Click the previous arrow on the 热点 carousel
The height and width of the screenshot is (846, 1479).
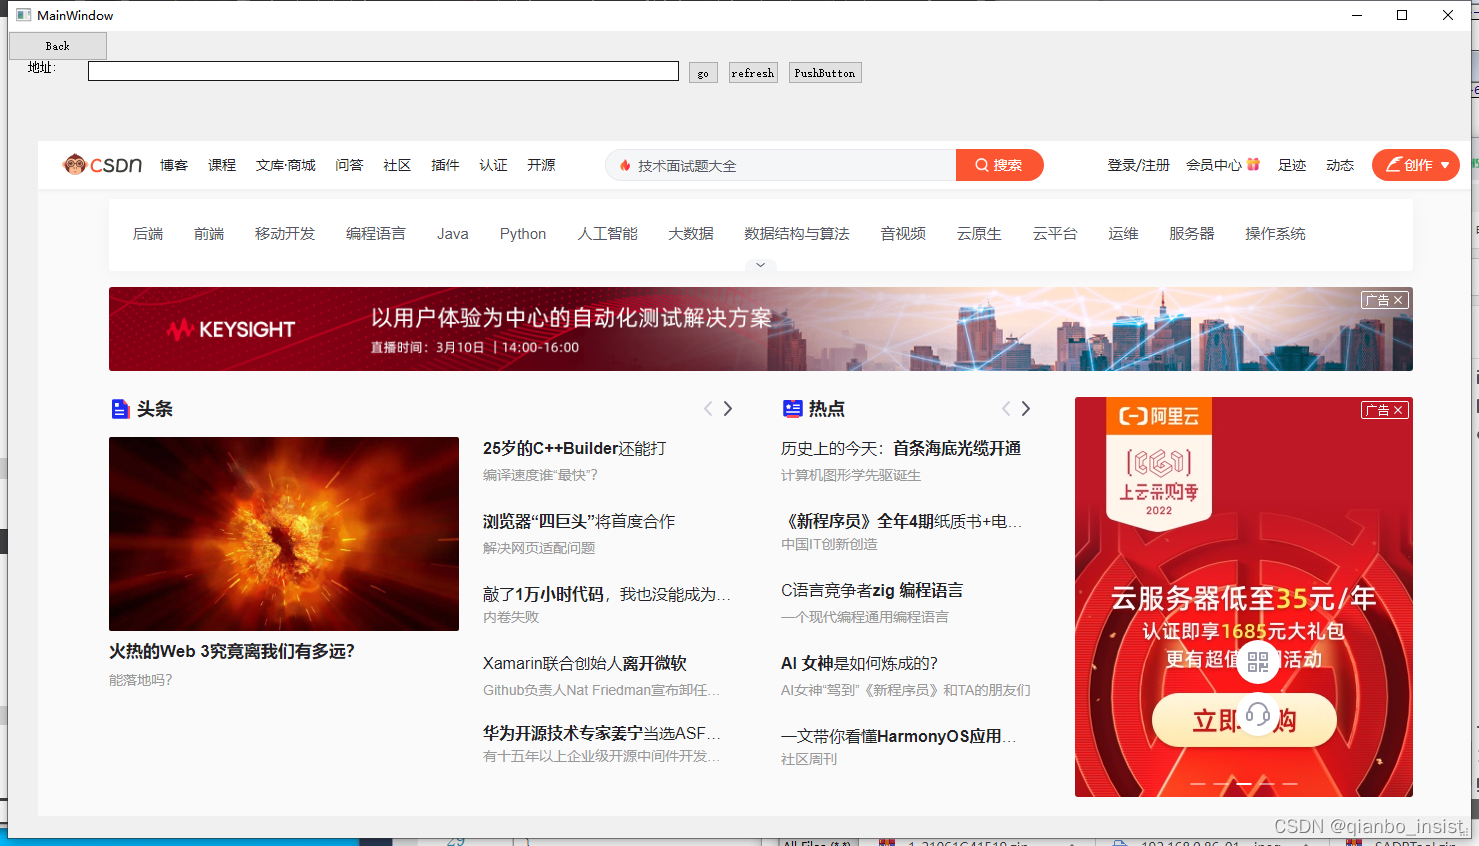coord(1005,408)
